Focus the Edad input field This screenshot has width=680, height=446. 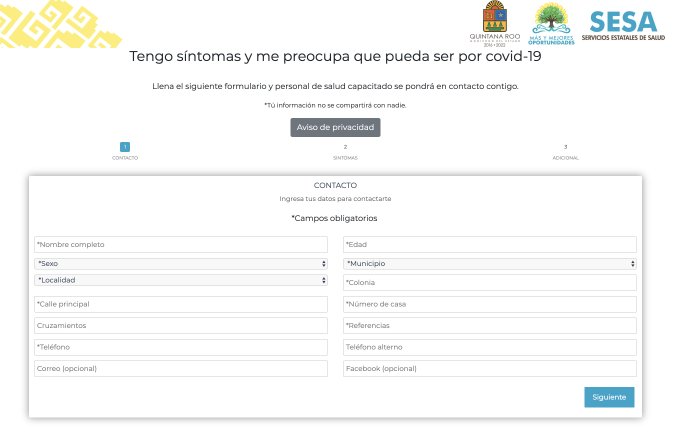point(490,245)
